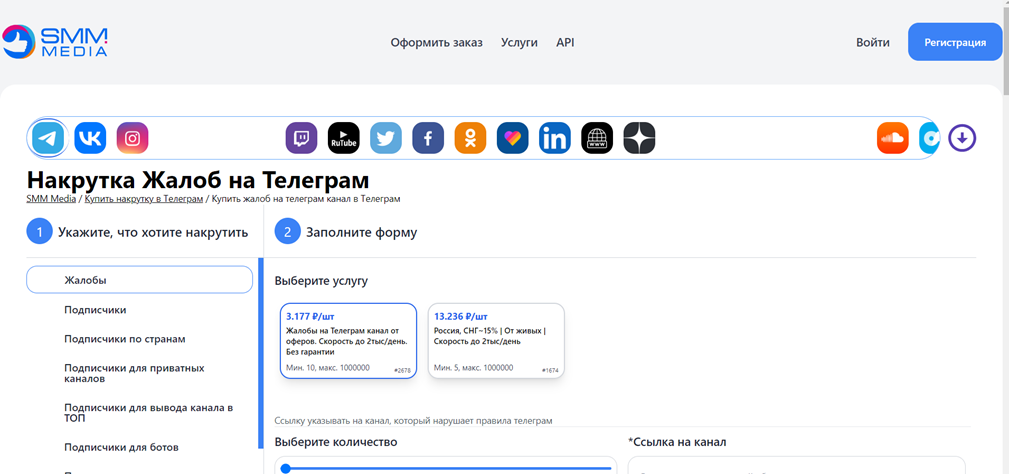
Task: Open the API menu item
Action: click(565, 42)
